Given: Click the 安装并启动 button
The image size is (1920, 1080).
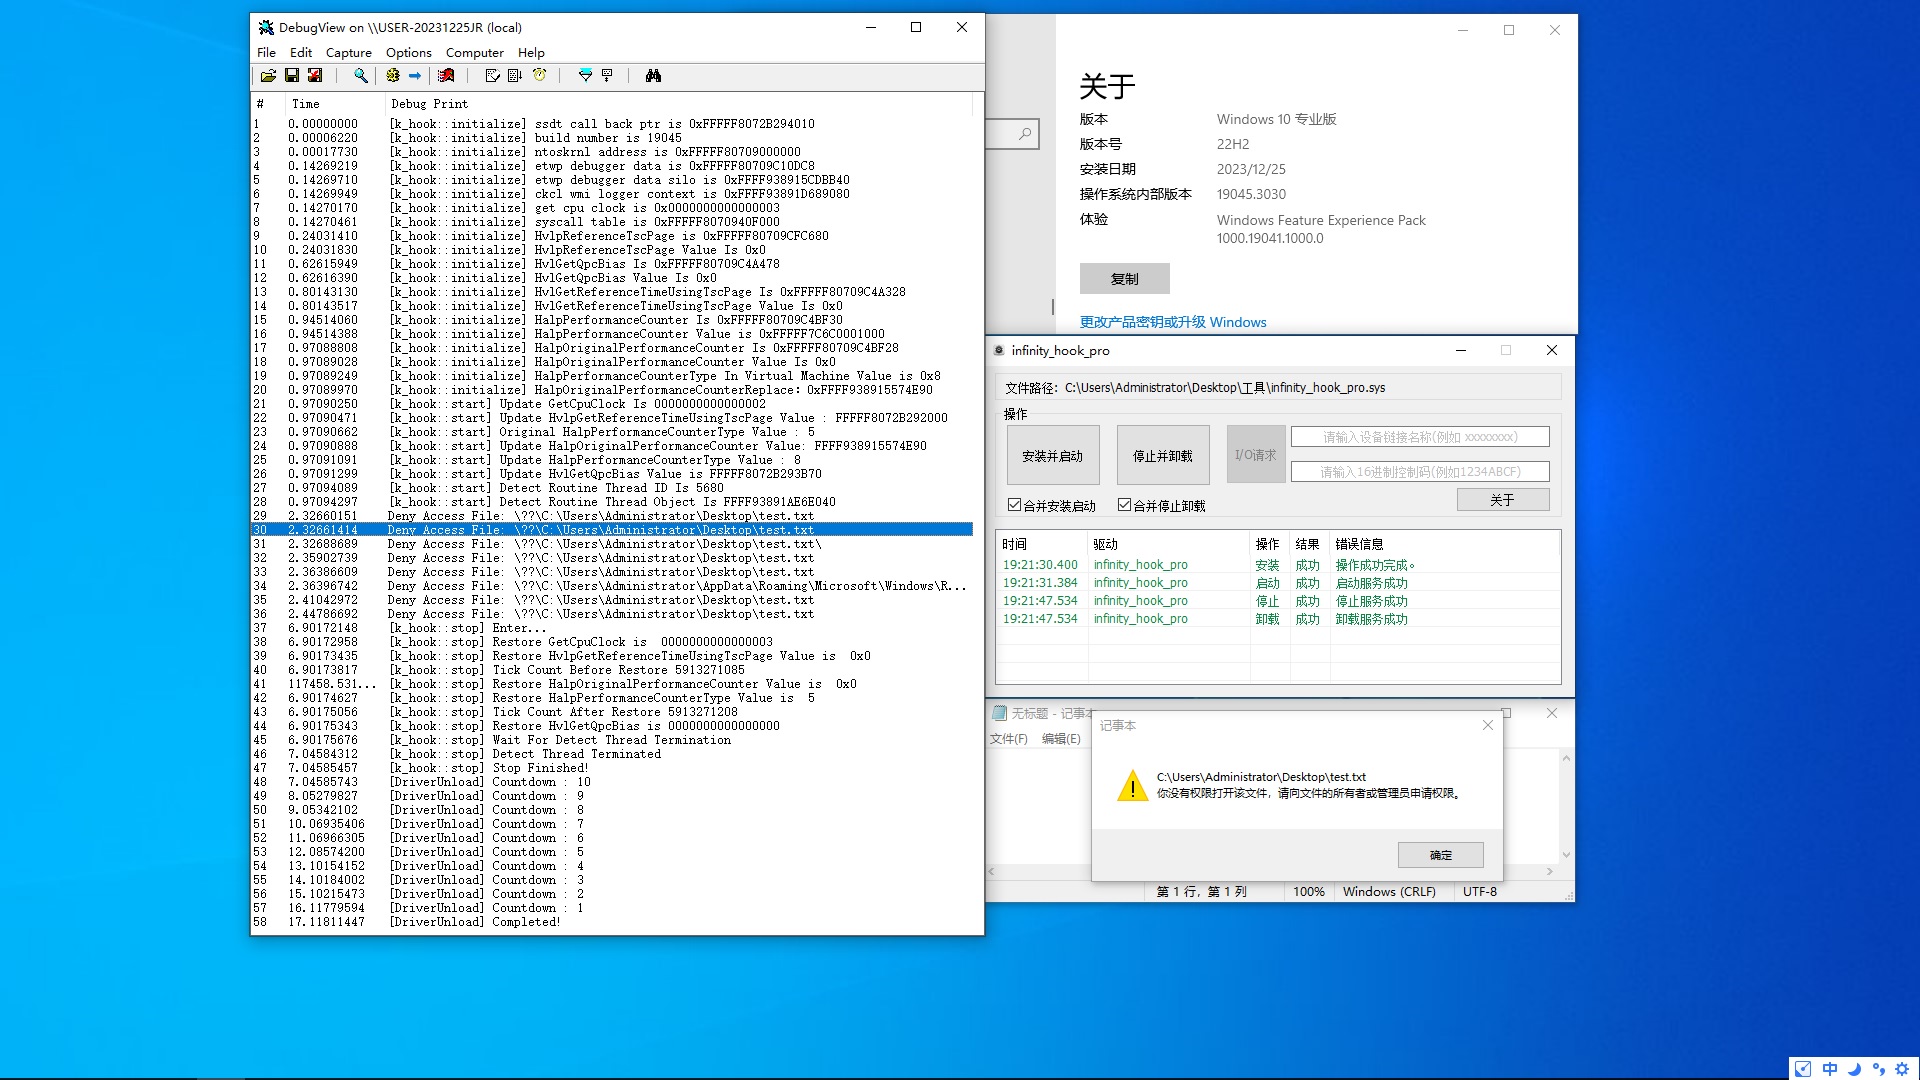Looking at the screenshot, I should coord(1052,455).
